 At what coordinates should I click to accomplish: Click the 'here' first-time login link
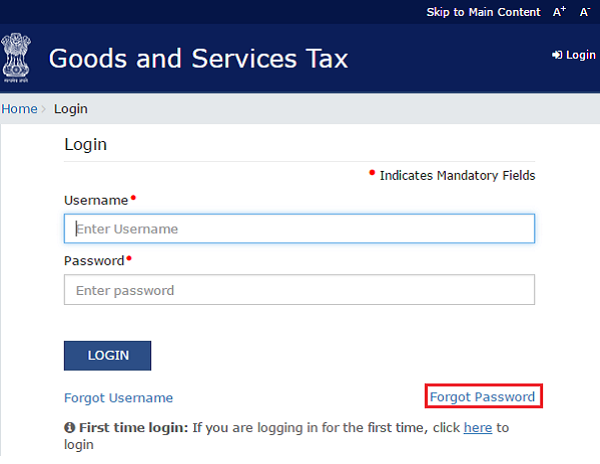point(477,428)
